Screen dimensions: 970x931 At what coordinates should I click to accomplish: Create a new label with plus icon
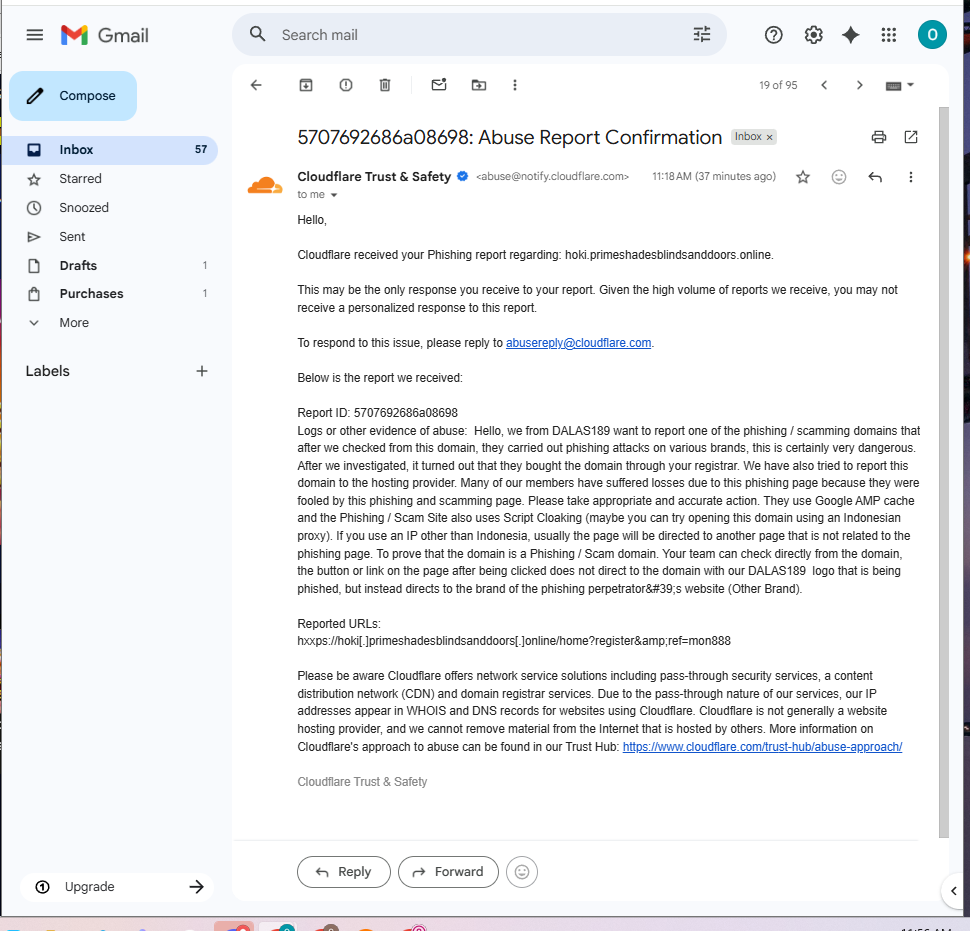[202, 371]
